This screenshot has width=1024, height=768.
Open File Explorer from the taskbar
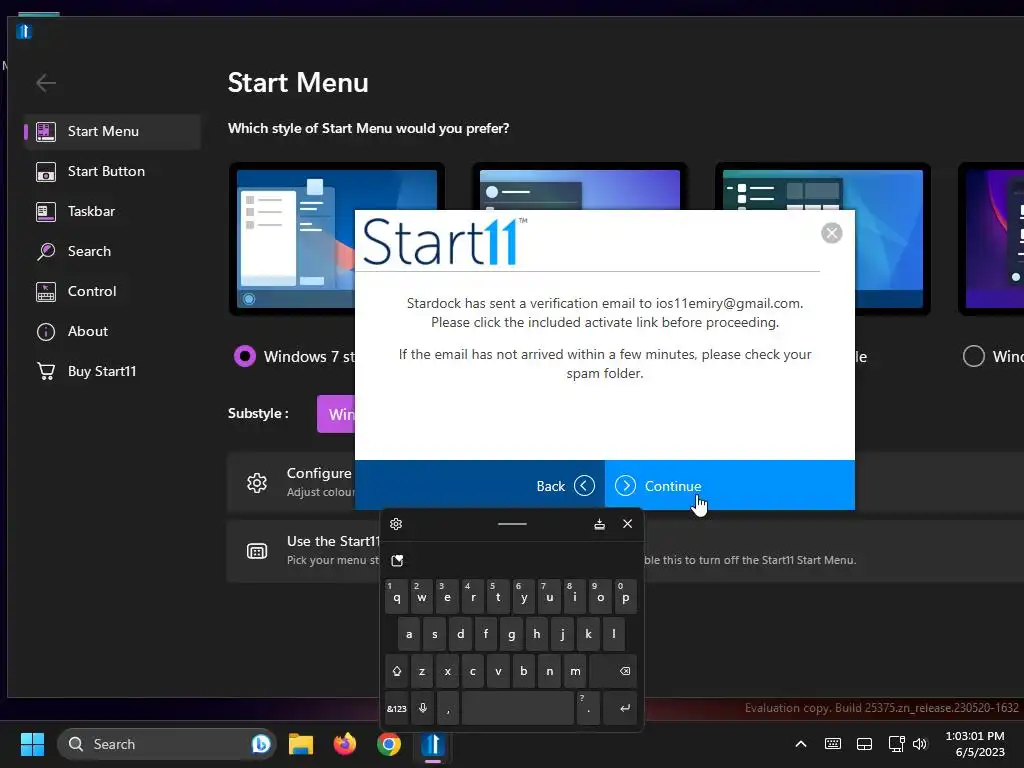click(x=301, y=744)
